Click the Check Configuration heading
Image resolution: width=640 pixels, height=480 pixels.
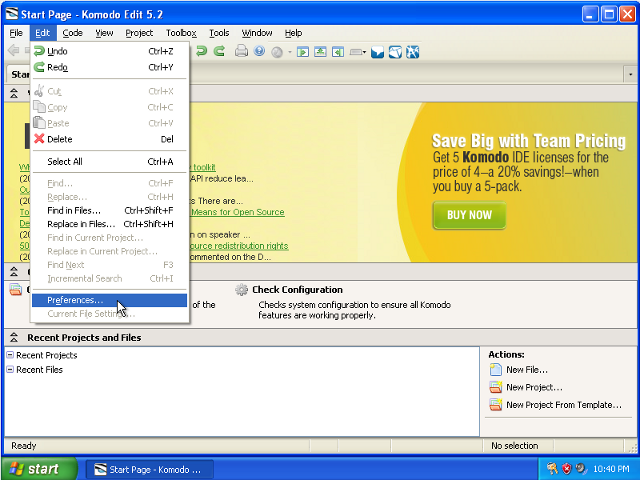[x=298, y=290]
